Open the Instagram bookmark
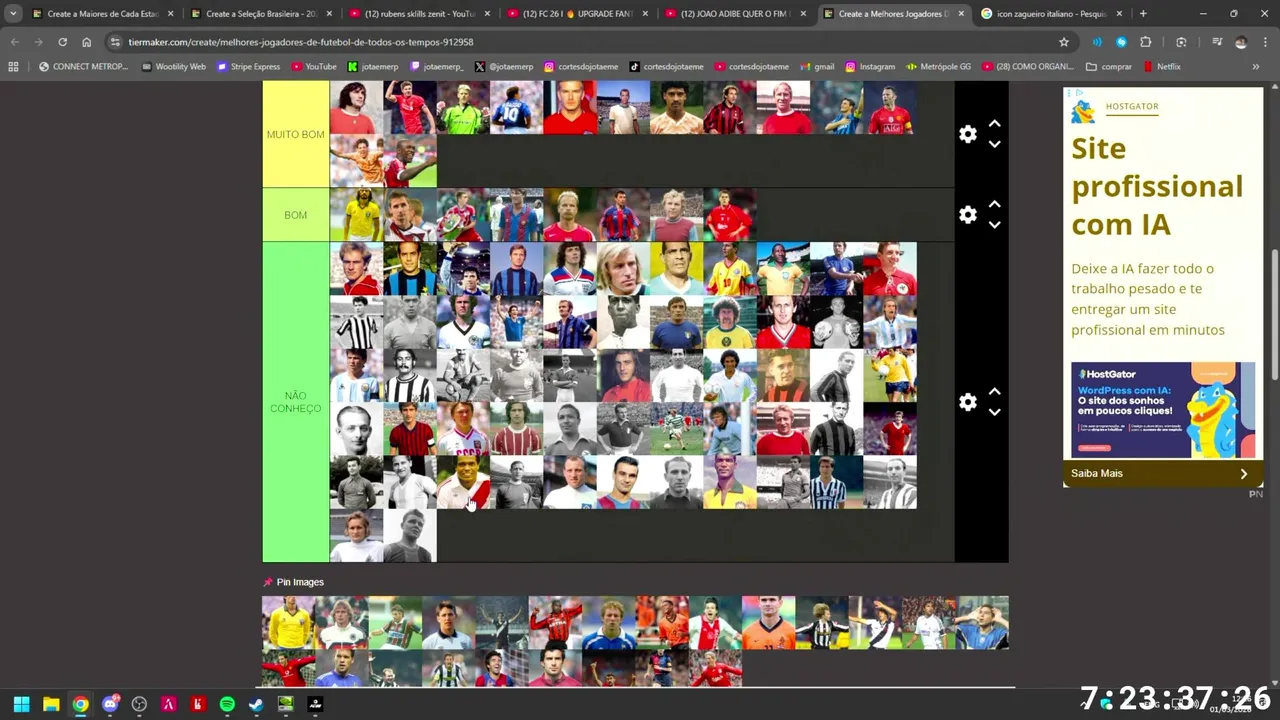This screenshot has height=720, width=1280. (x=870, y=67)
